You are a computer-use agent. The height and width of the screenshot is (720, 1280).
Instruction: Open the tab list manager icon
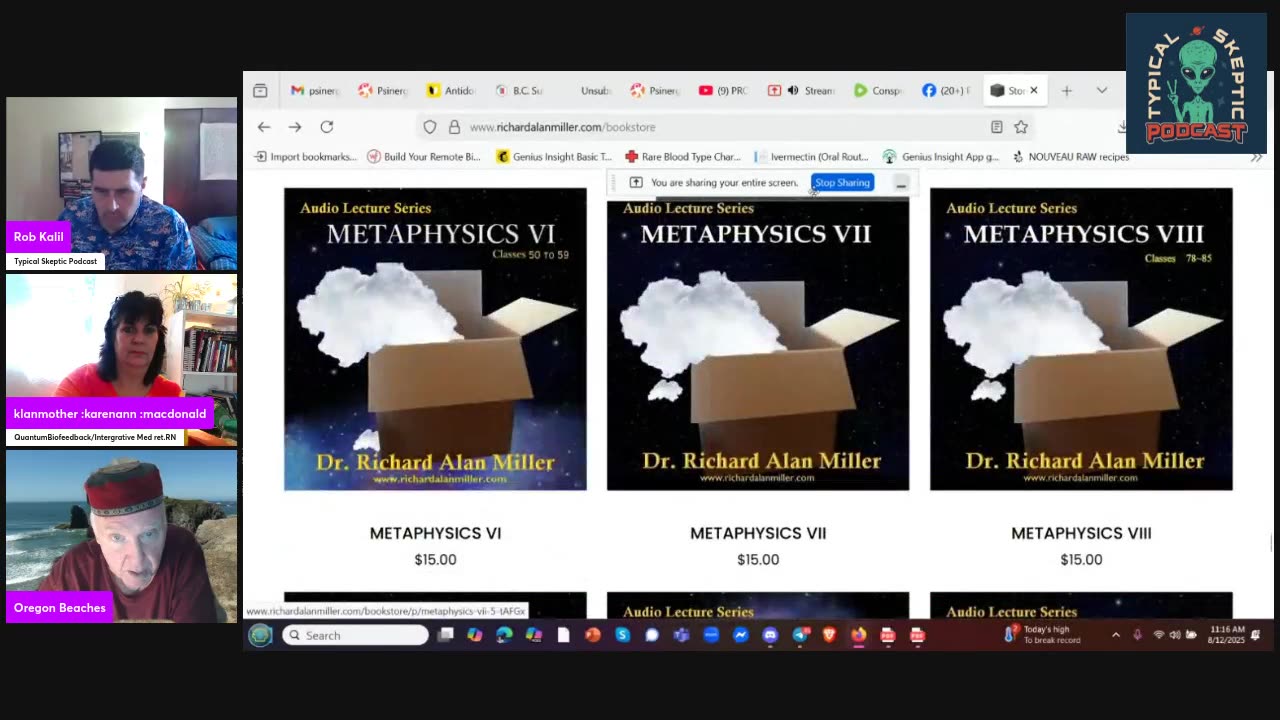260,90
